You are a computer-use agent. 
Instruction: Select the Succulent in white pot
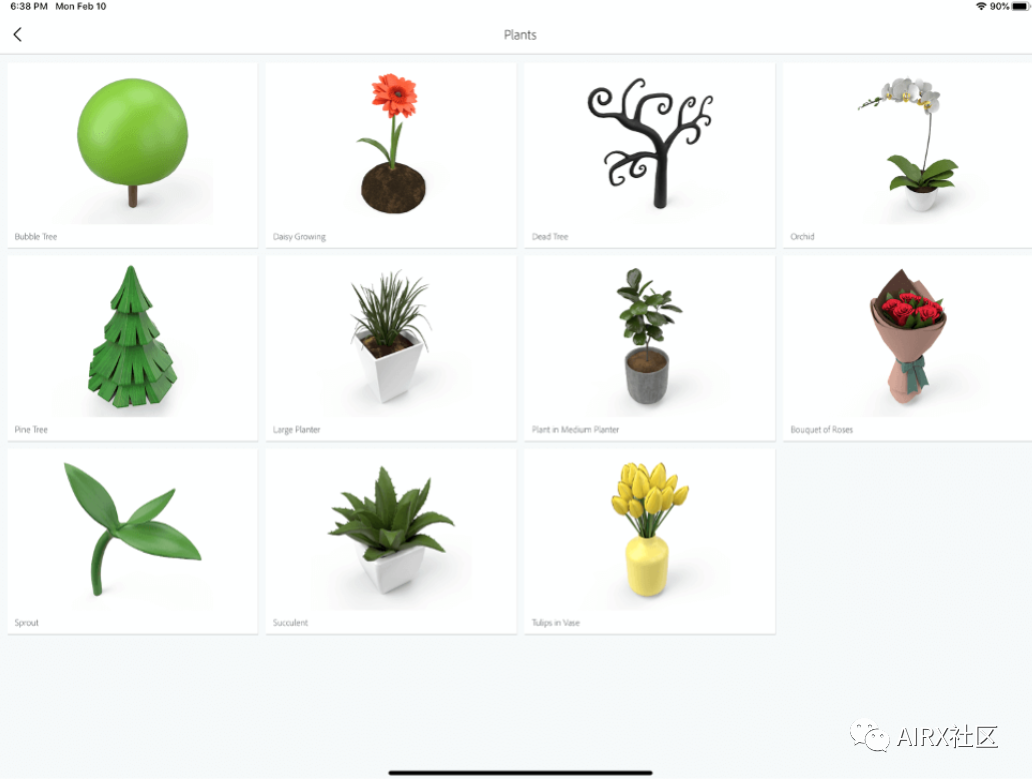pos(391,541)
